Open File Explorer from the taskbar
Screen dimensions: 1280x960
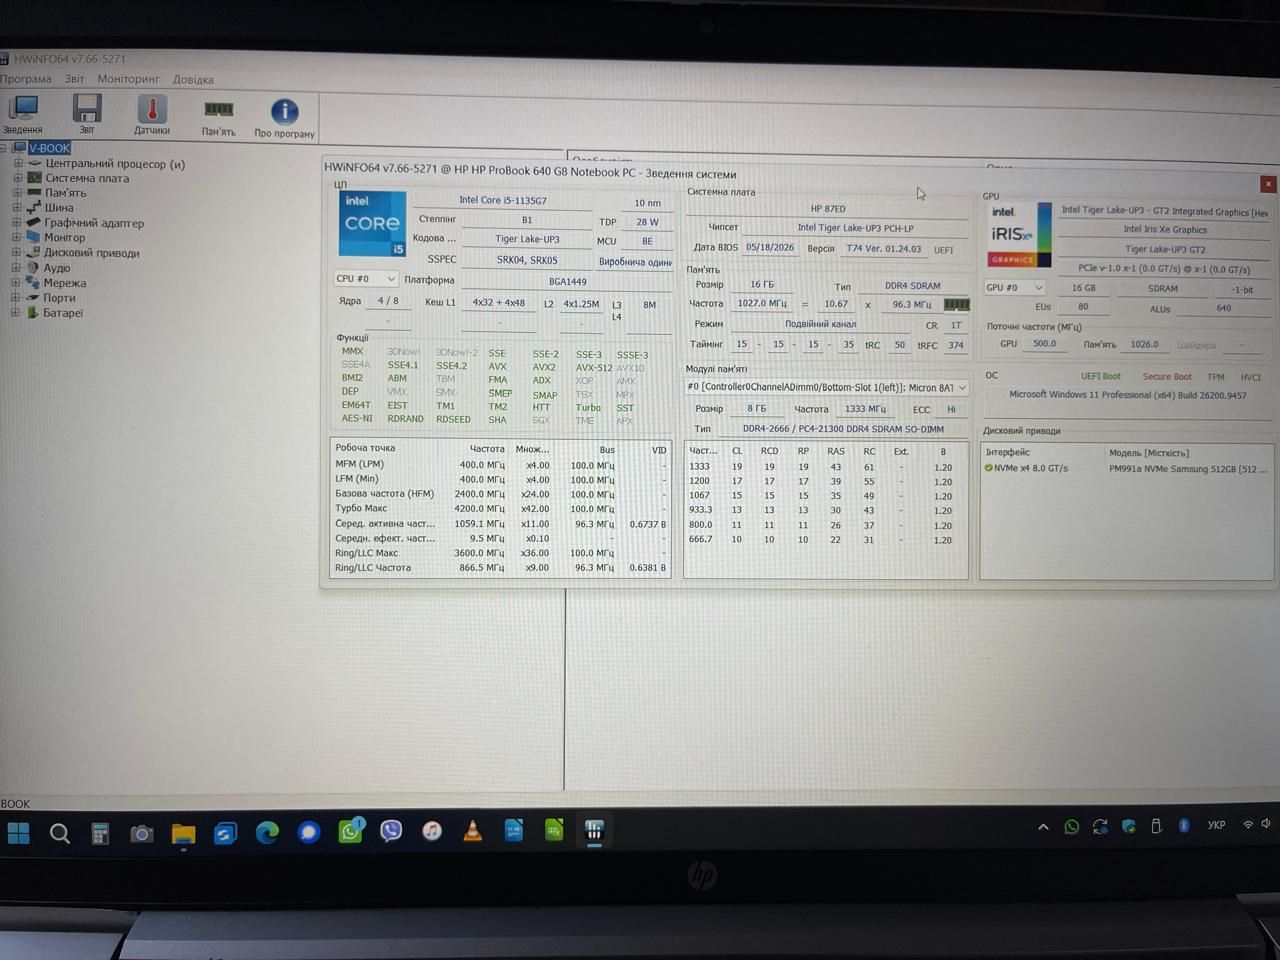coord(183,833)
